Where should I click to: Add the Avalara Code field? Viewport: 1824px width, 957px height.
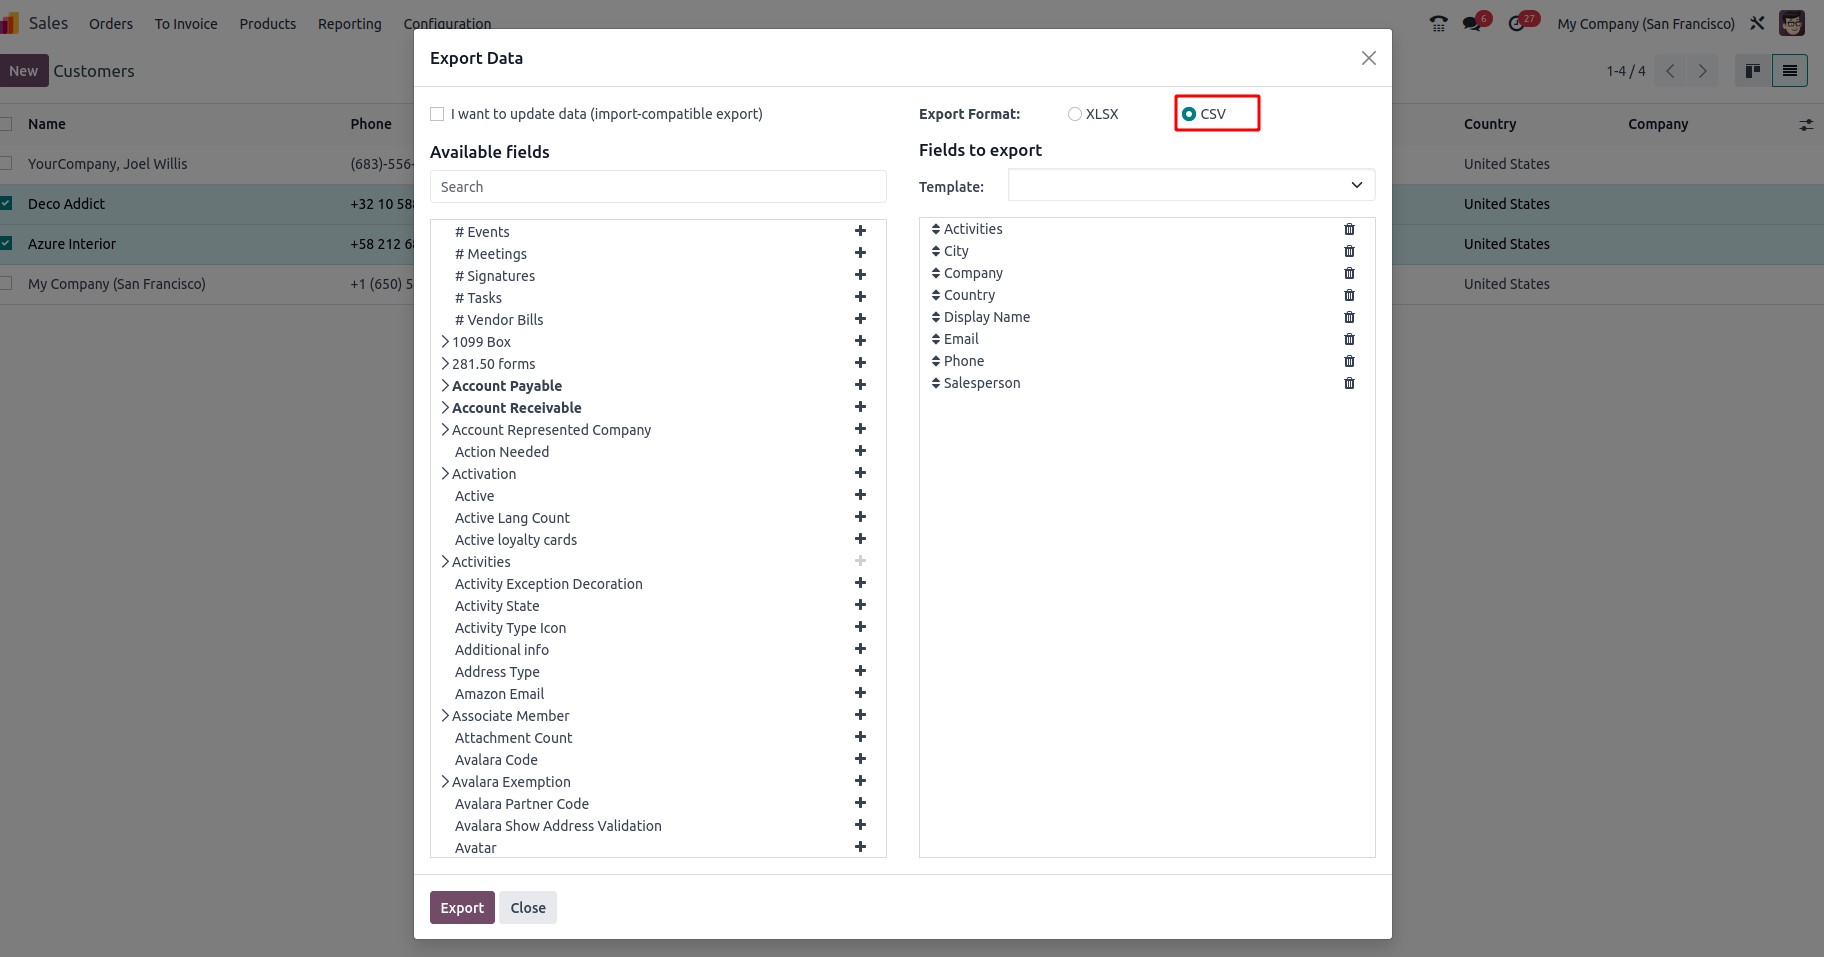coord(860,759)
